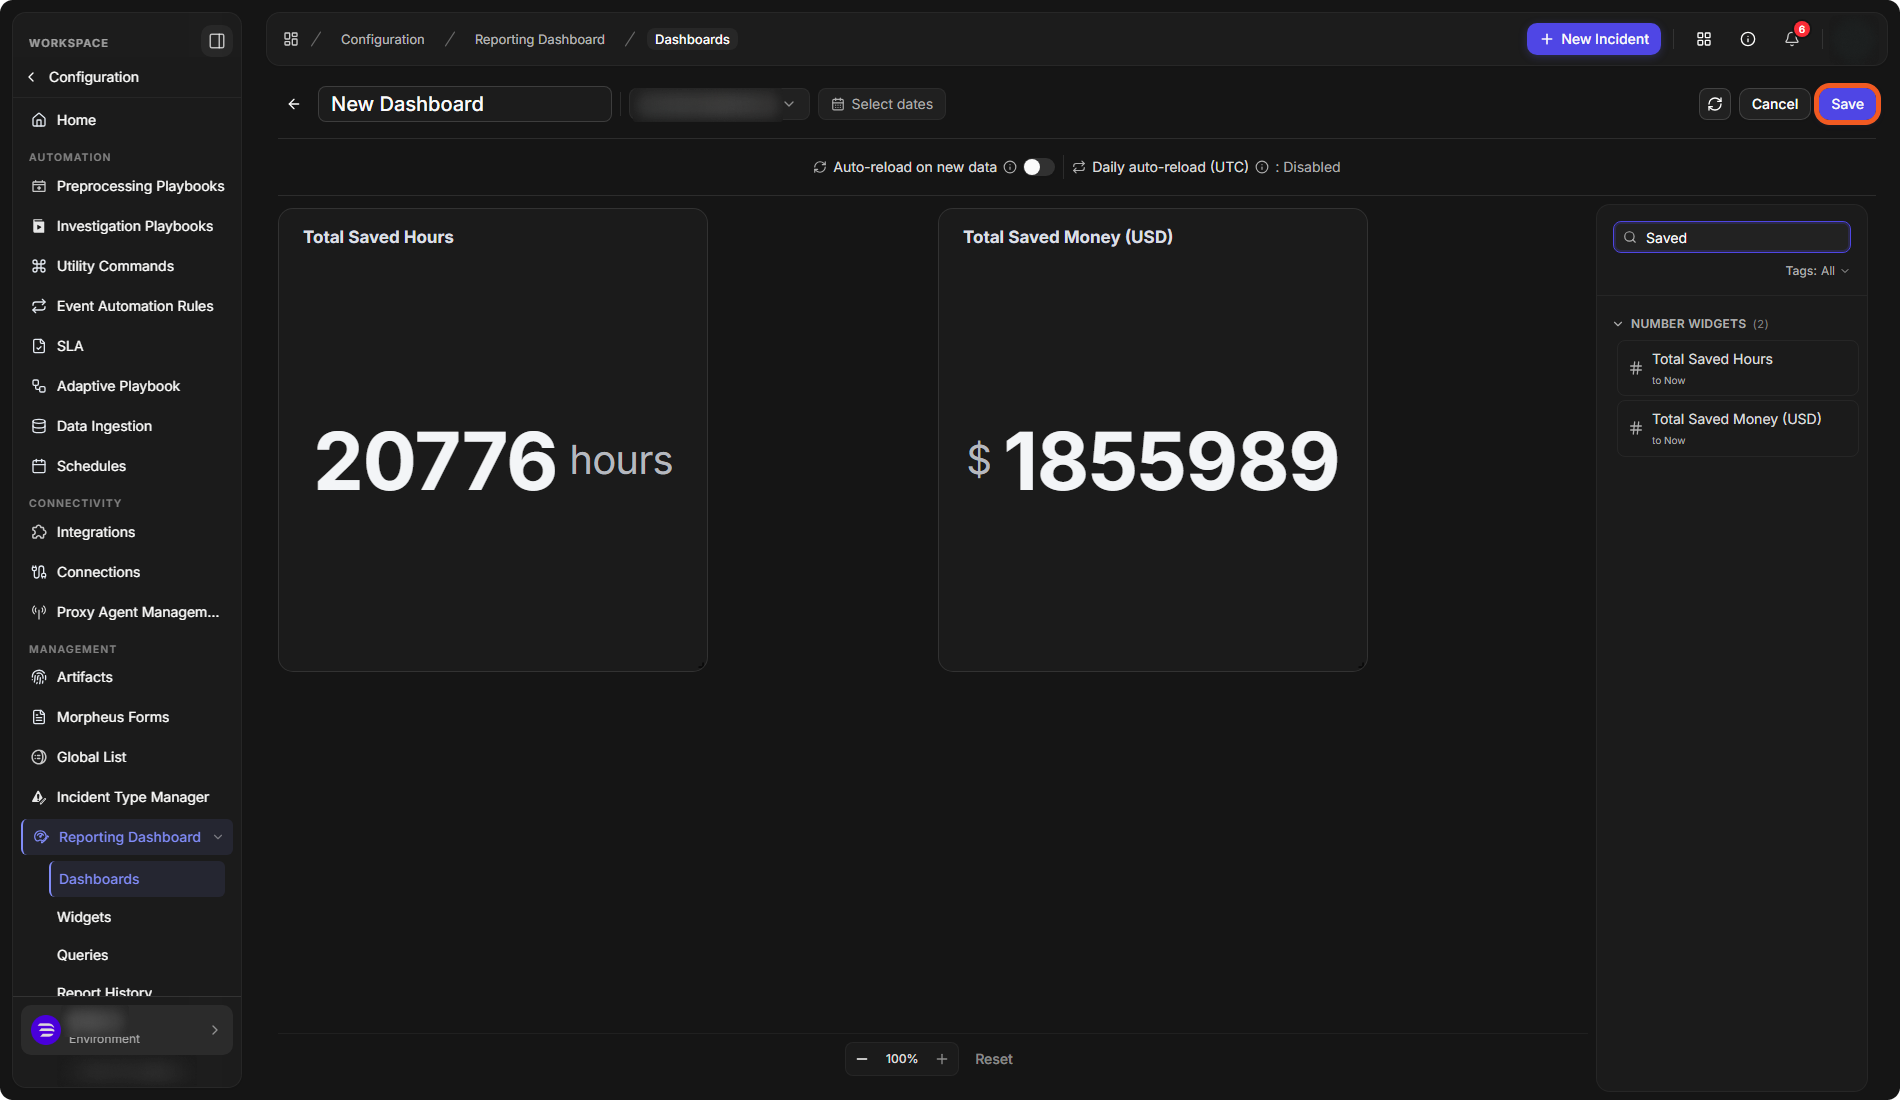The width and height of the screenshot is (1900, 1100).
Task: Click Reporting Dashboard breadcrumb link
Action: tap(540, 39)
